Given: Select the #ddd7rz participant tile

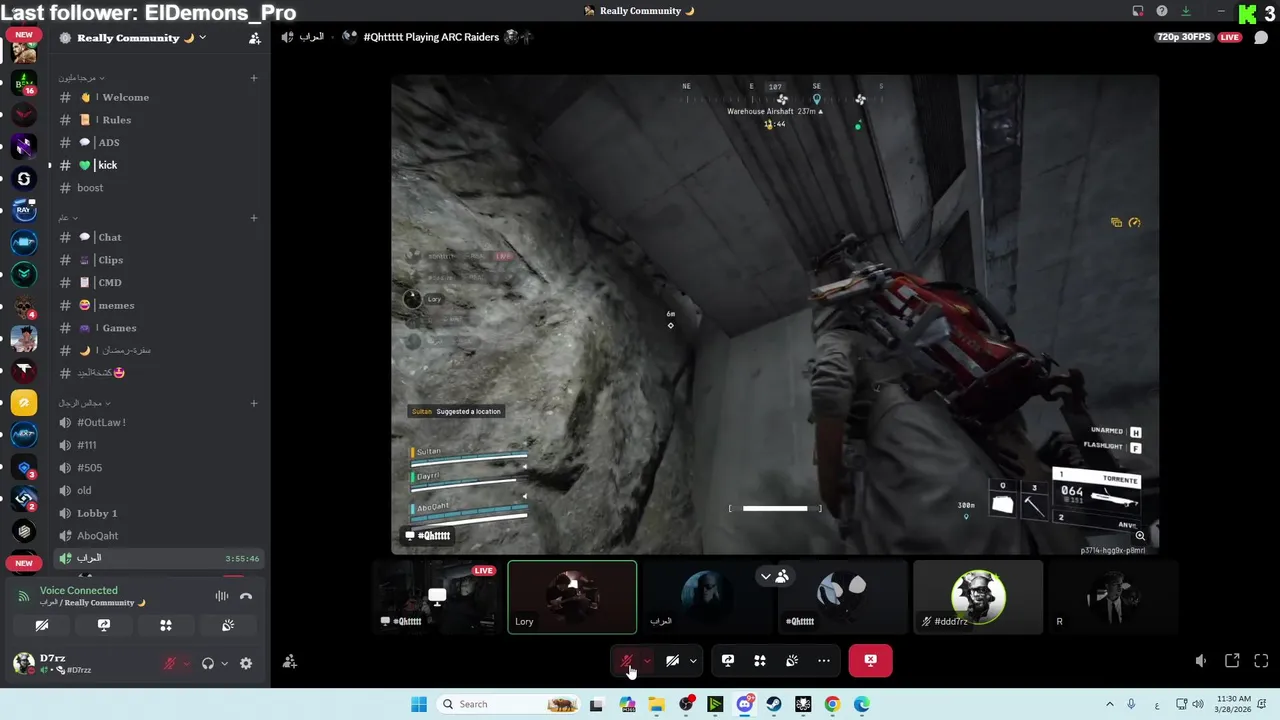Looking at the screenshot, I should pyautogui.click(x=978, y=597).
